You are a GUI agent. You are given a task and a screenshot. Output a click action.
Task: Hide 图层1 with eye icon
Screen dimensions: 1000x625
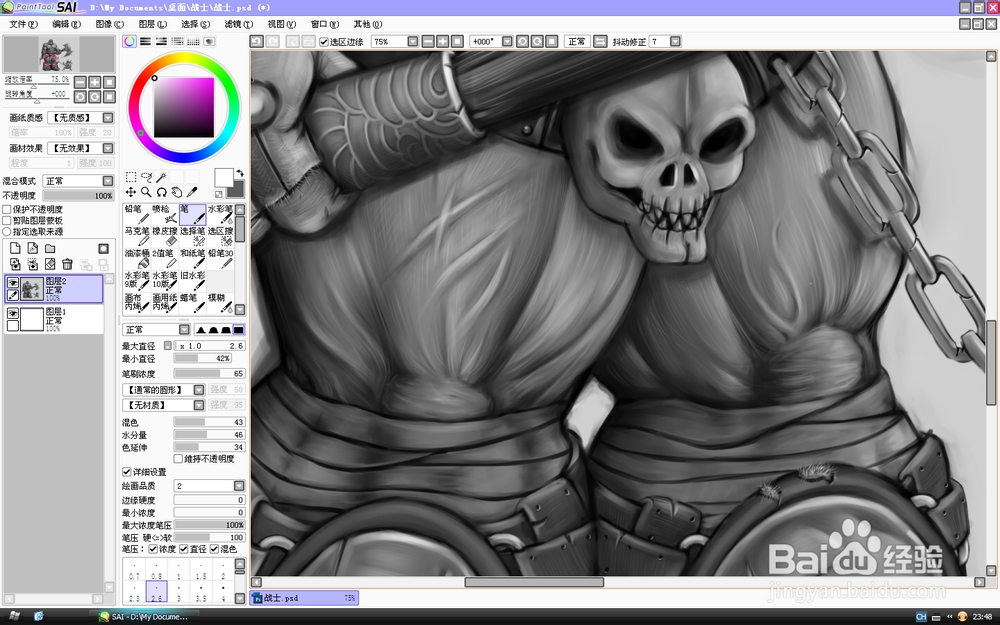coord(13,313)
